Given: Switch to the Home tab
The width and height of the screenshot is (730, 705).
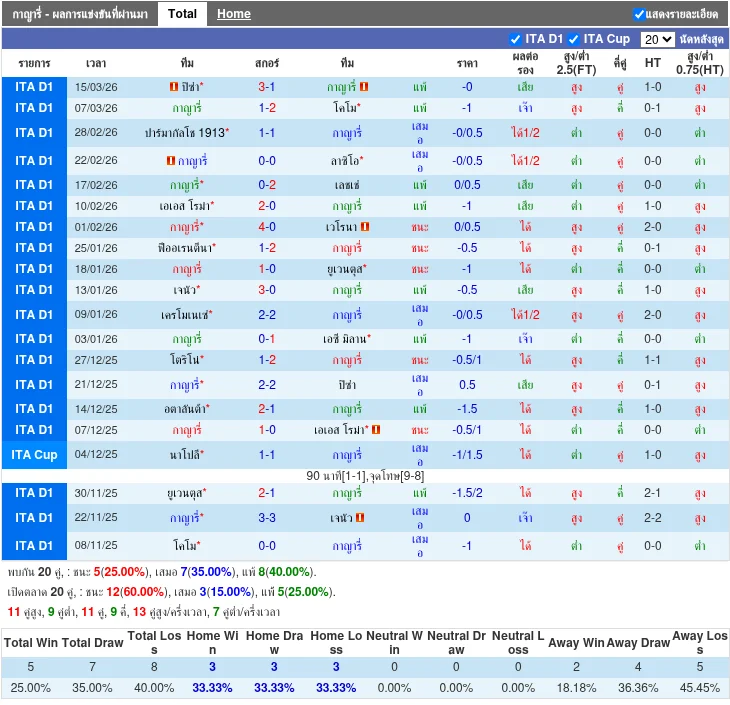Looking at the screenshot, I should [234, 14].
